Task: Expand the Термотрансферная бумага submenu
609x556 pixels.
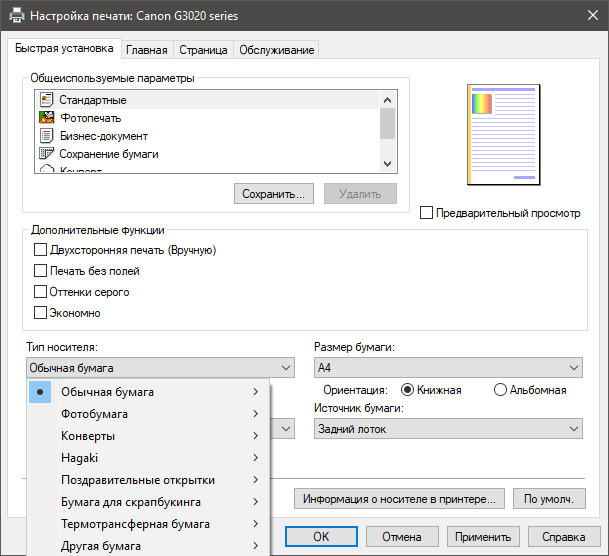Action: (x=149, y=524)
